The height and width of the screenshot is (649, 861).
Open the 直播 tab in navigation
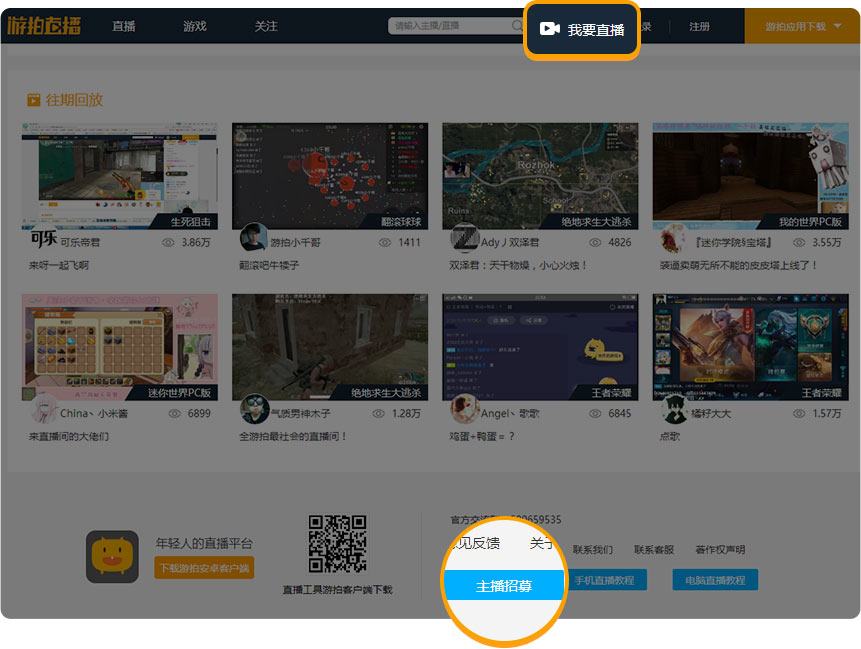[x=125, y=27]
